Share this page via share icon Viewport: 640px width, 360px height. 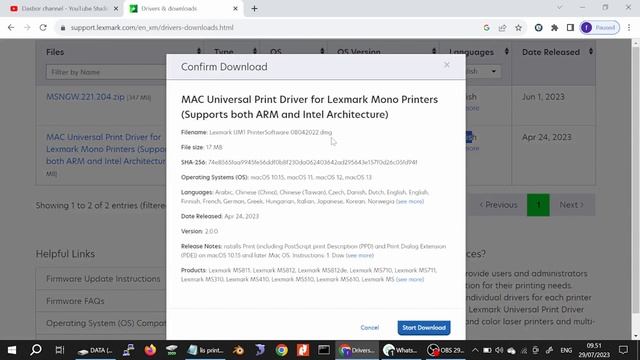click(x=502, y=28)
